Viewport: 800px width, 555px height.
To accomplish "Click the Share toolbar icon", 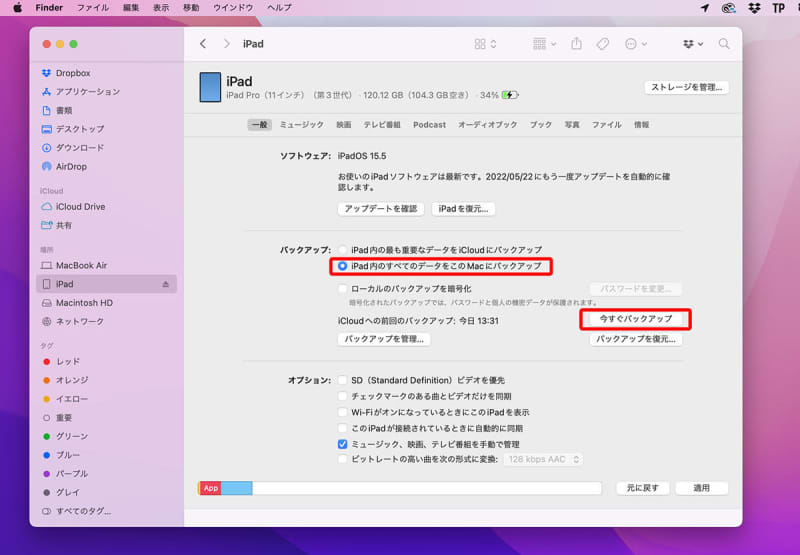I will (577, 44).
